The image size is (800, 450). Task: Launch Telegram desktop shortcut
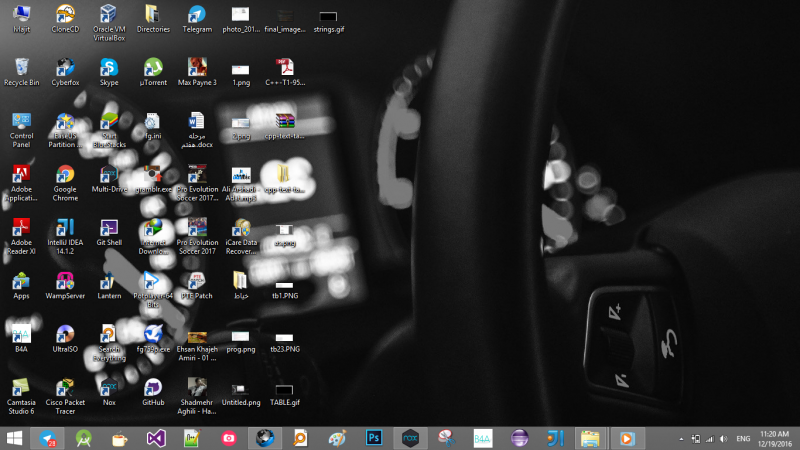click(x=197, y=19)
